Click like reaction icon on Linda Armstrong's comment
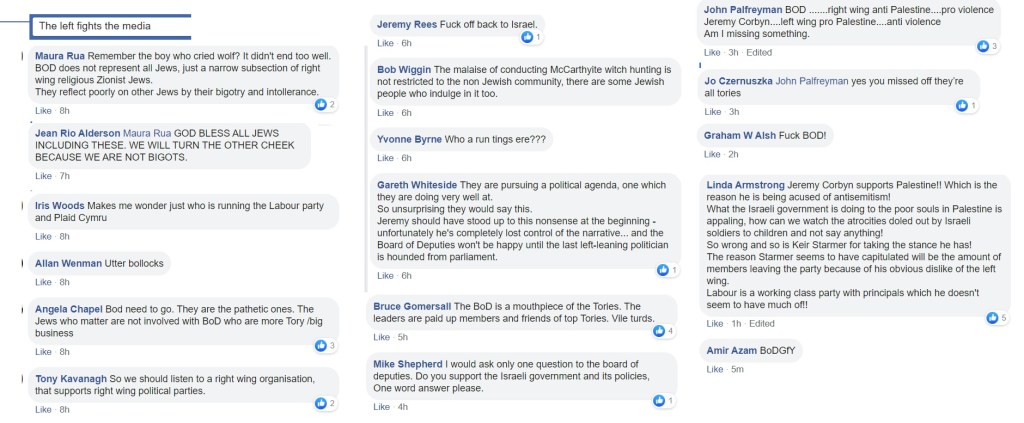 992,318
